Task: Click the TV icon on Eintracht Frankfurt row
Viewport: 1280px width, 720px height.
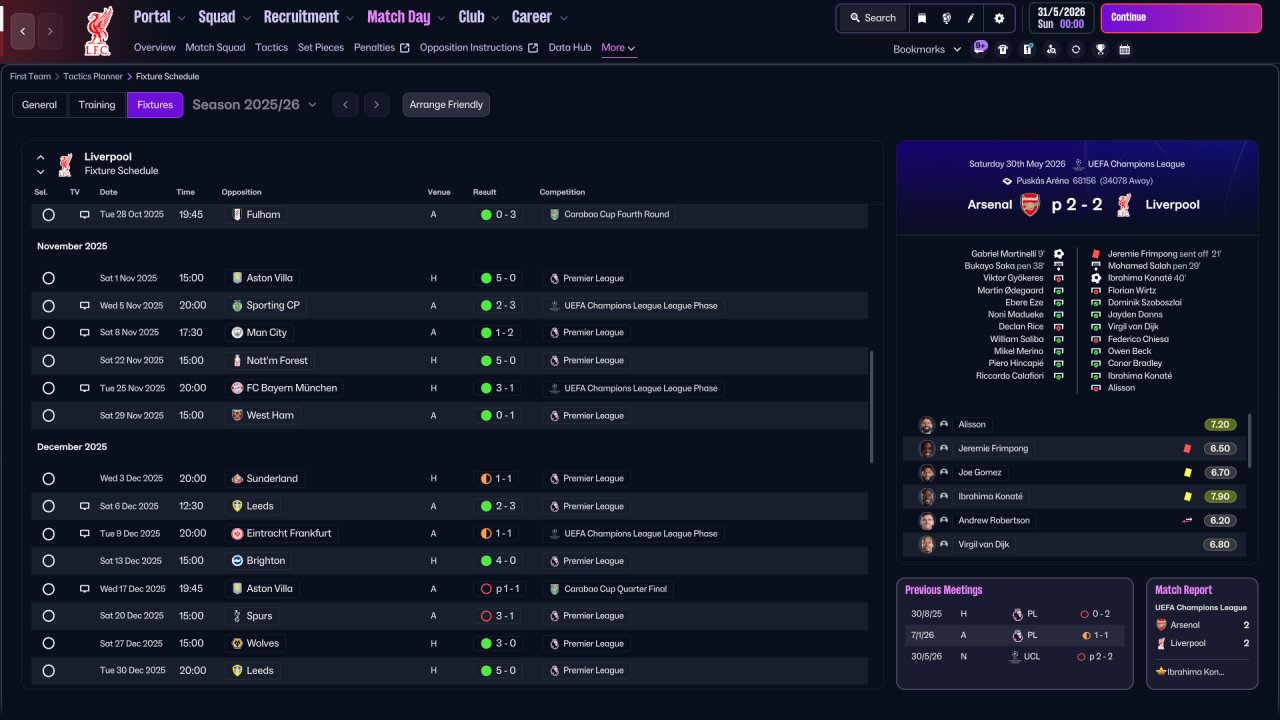Action: pyautogui.click(x=85, y=534)
